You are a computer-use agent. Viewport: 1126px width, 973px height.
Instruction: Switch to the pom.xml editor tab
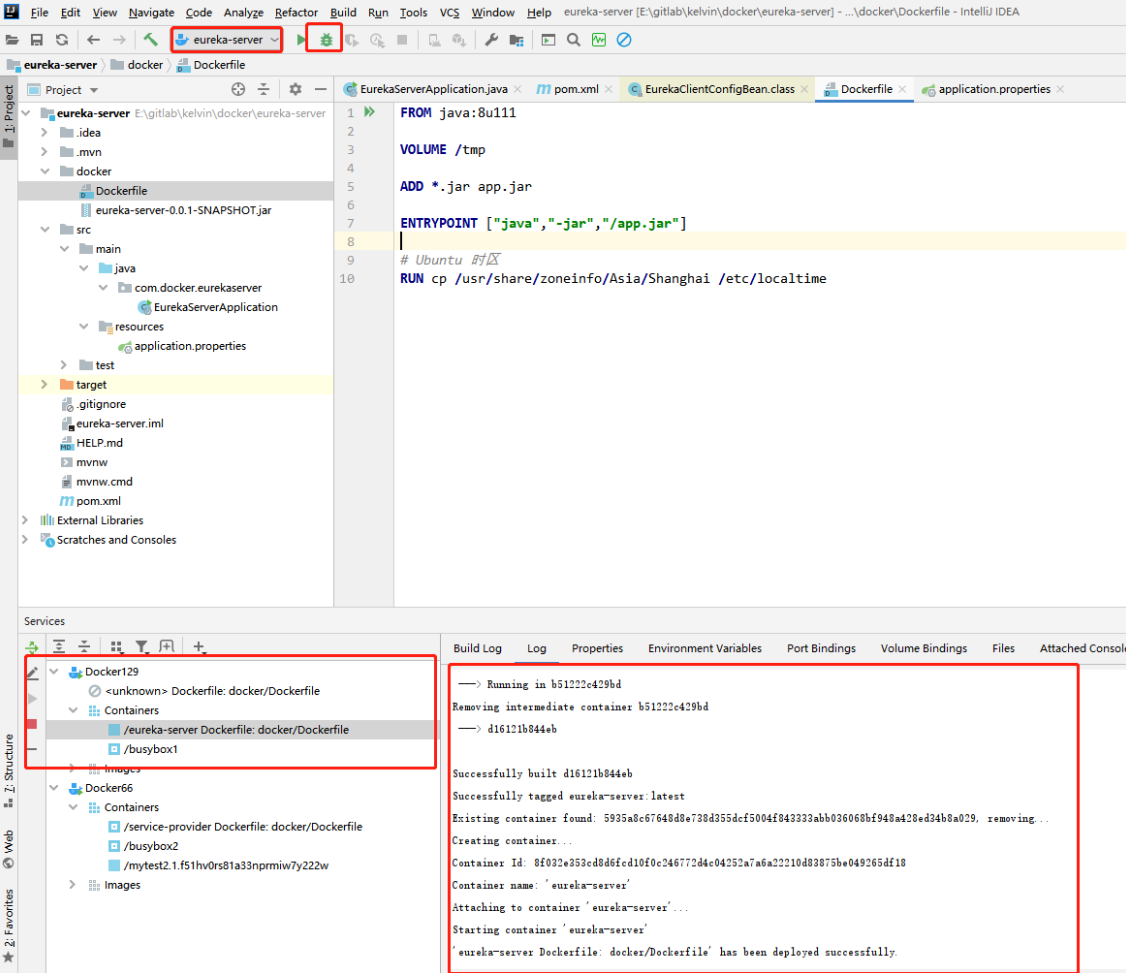(x=575, y=89)
